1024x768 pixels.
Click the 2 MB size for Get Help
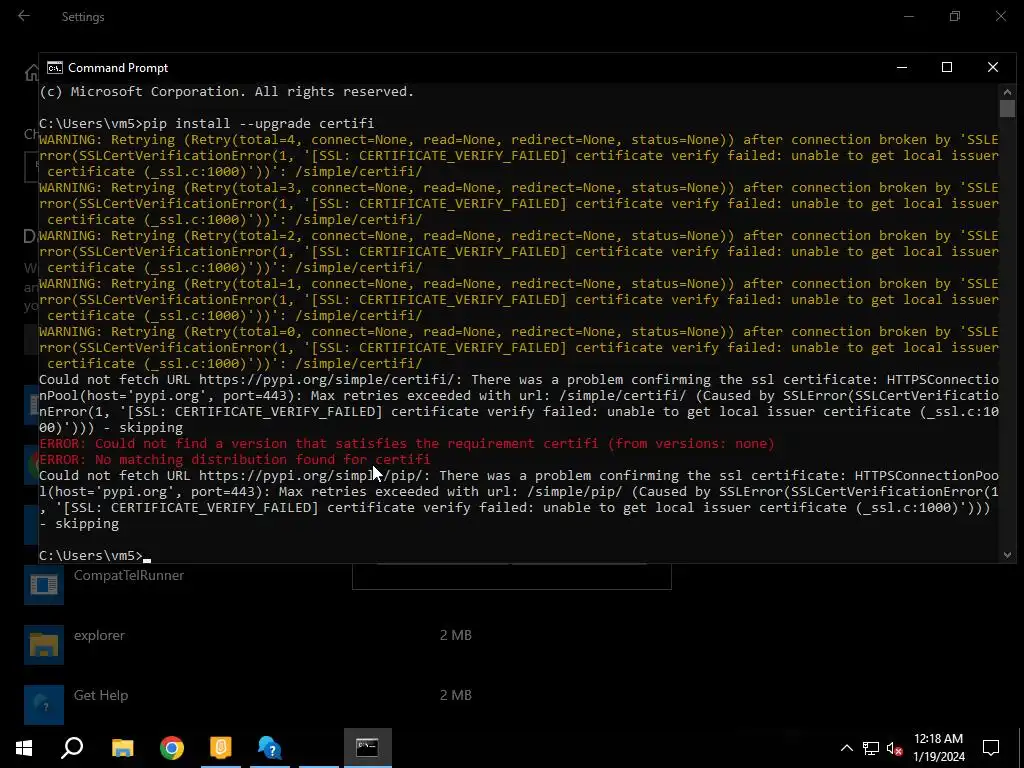click(455, 695)
